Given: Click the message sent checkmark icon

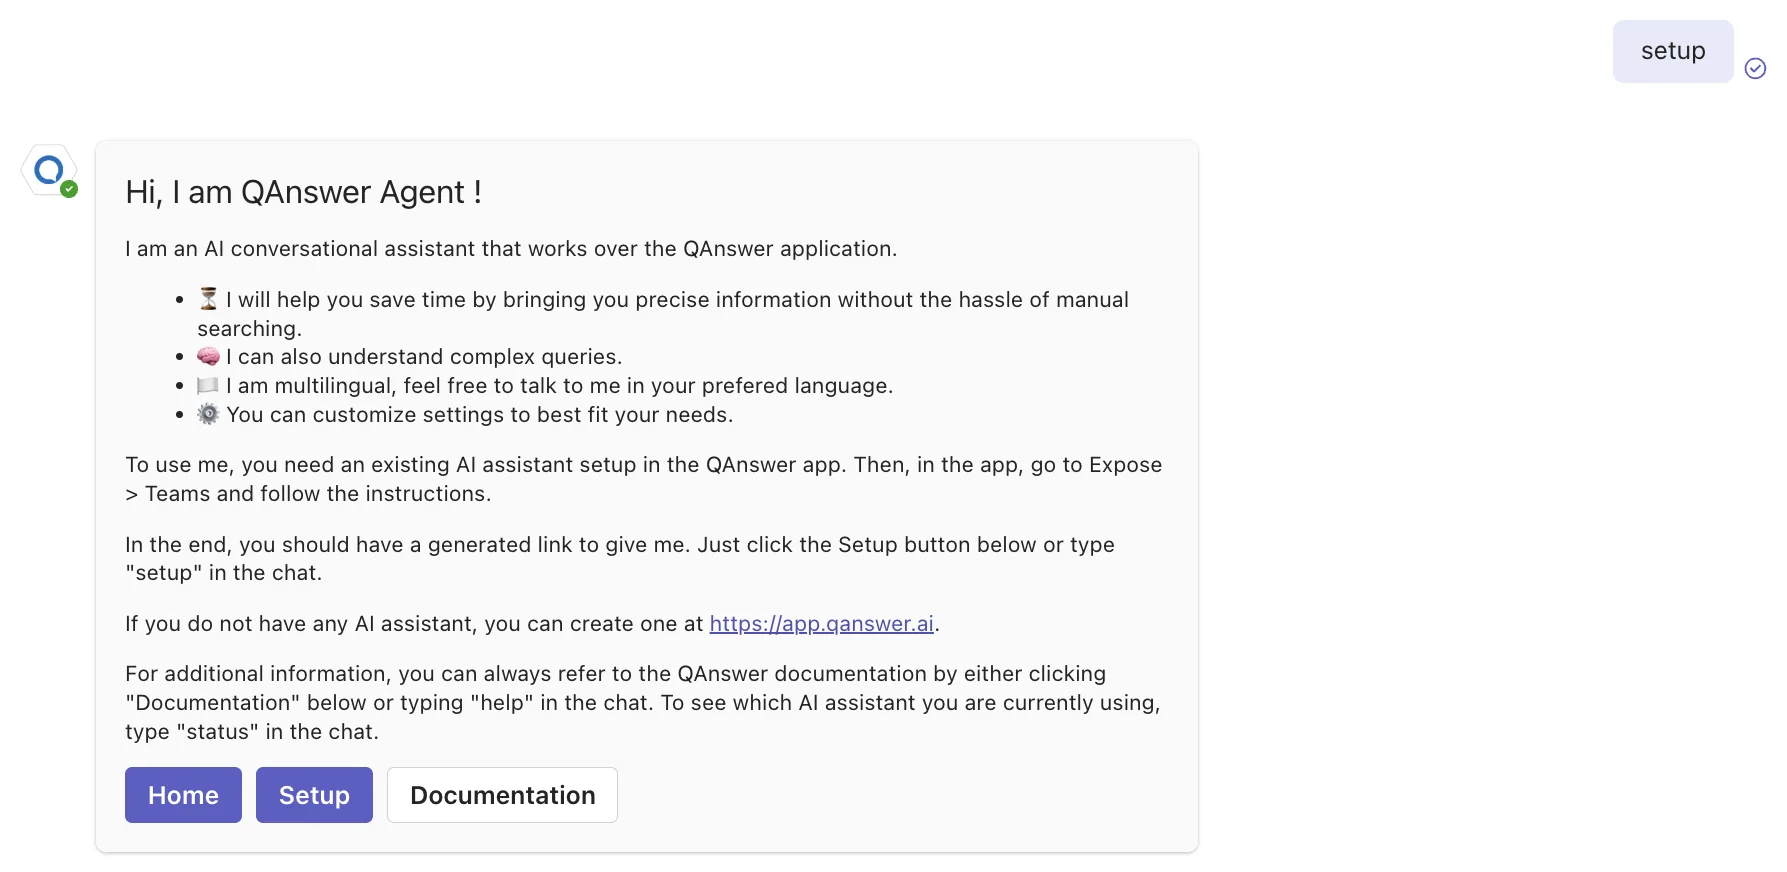Looking at the screenshot, I should pos(1755,68).
